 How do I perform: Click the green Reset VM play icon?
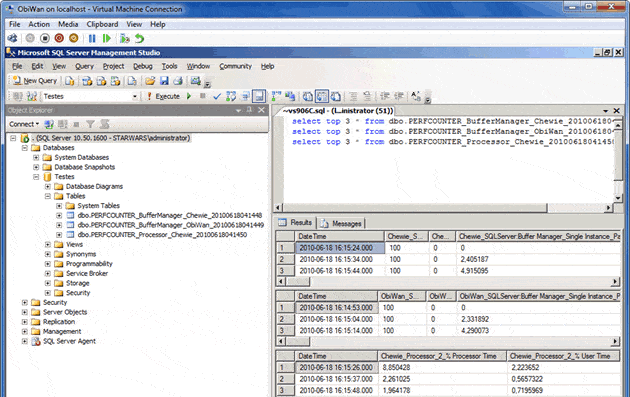pos(106,38)
